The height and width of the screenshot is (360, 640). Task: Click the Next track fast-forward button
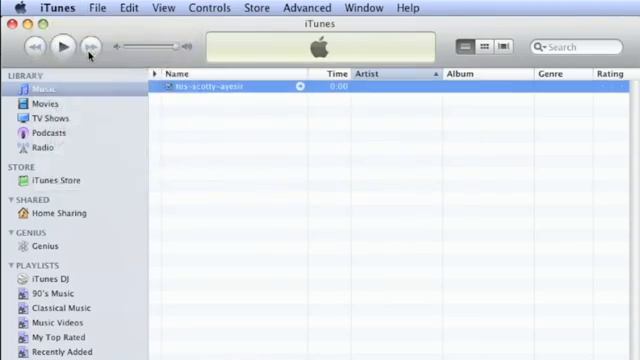(91, 47)
